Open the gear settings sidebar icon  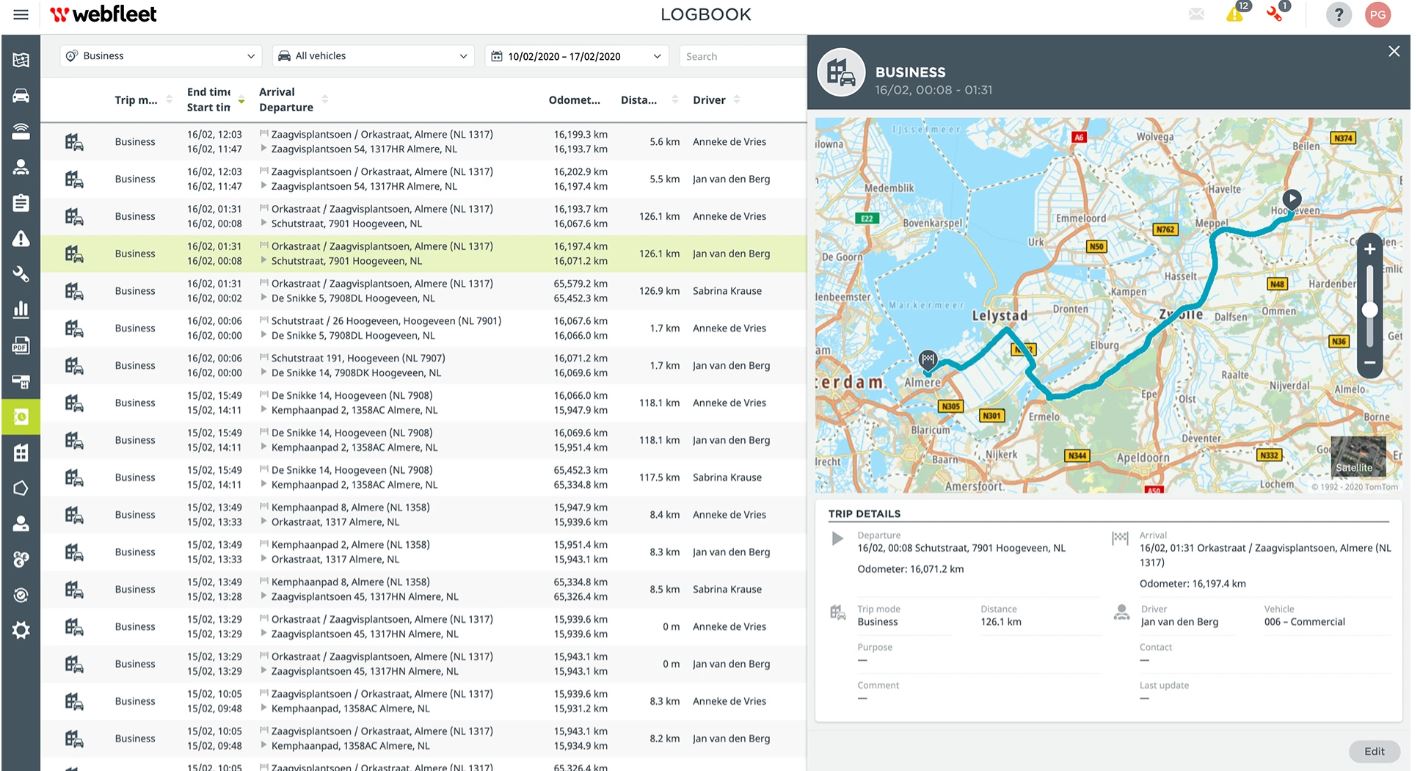20,630
